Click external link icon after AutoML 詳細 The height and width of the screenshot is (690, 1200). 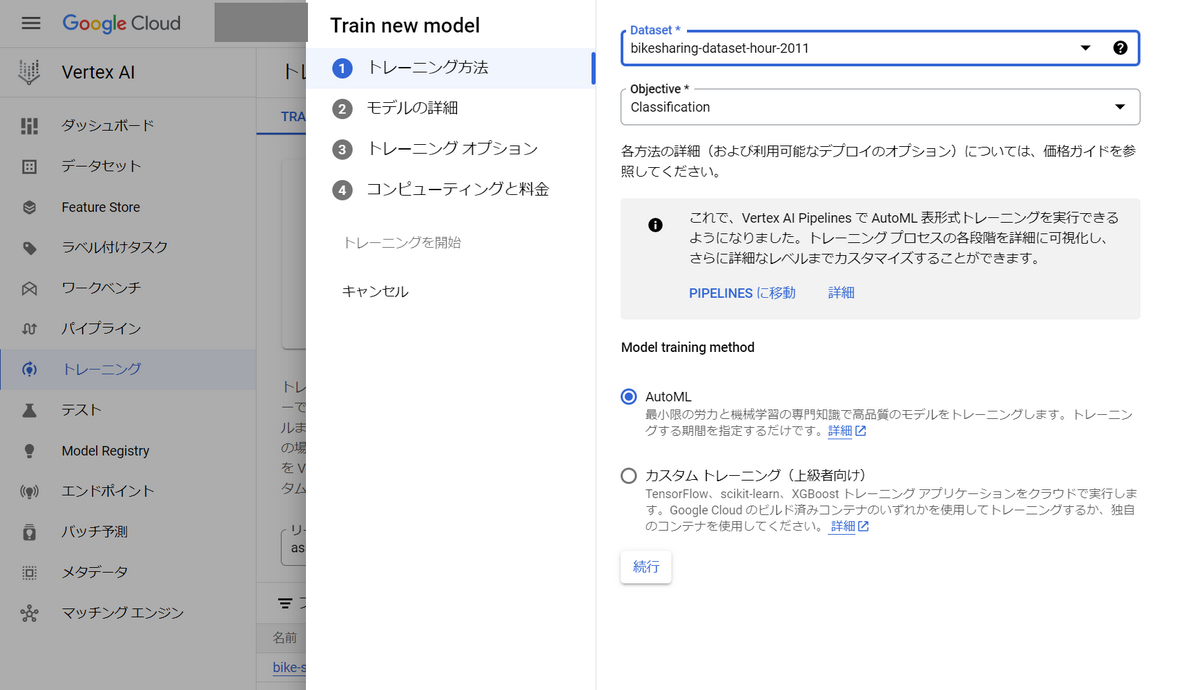860,431
